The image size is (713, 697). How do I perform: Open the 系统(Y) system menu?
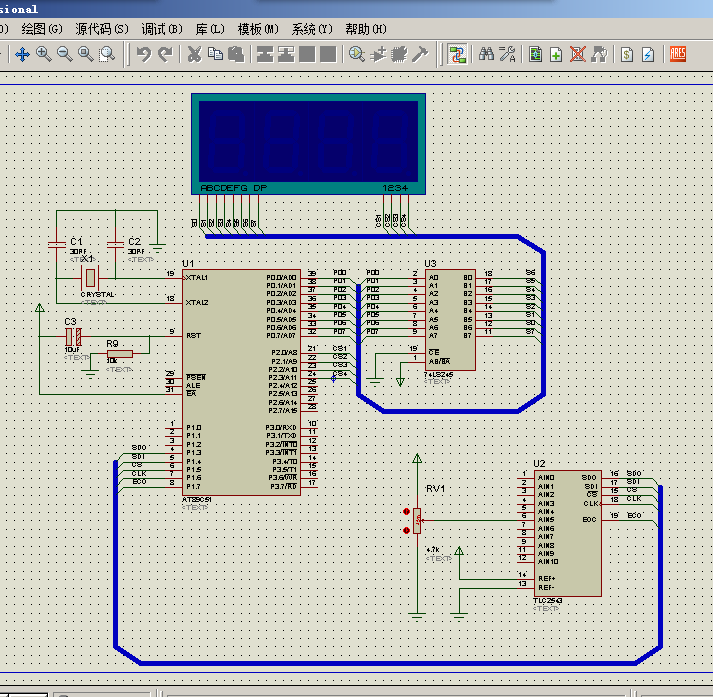point(312,30)
